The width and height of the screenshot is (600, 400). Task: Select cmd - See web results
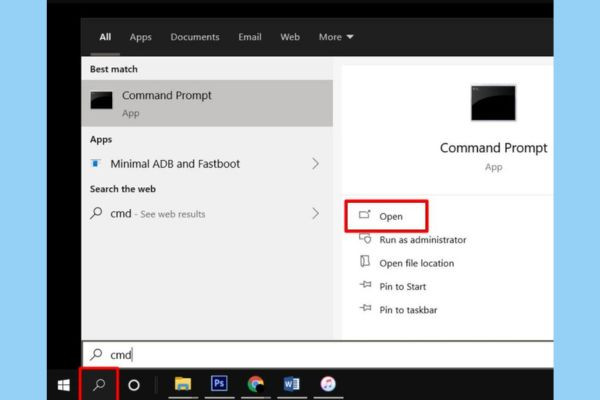pyautogui.click(x=207, y=214)
